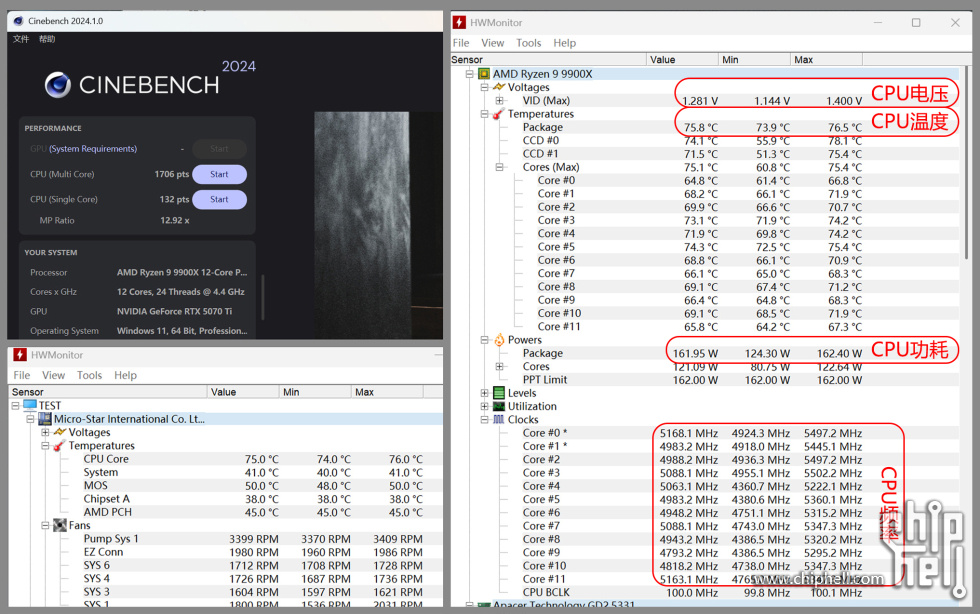Viewport: 980px width, 614px height.
Task: Start the CPU Single Core benchmark
Action: coord(219,199)
